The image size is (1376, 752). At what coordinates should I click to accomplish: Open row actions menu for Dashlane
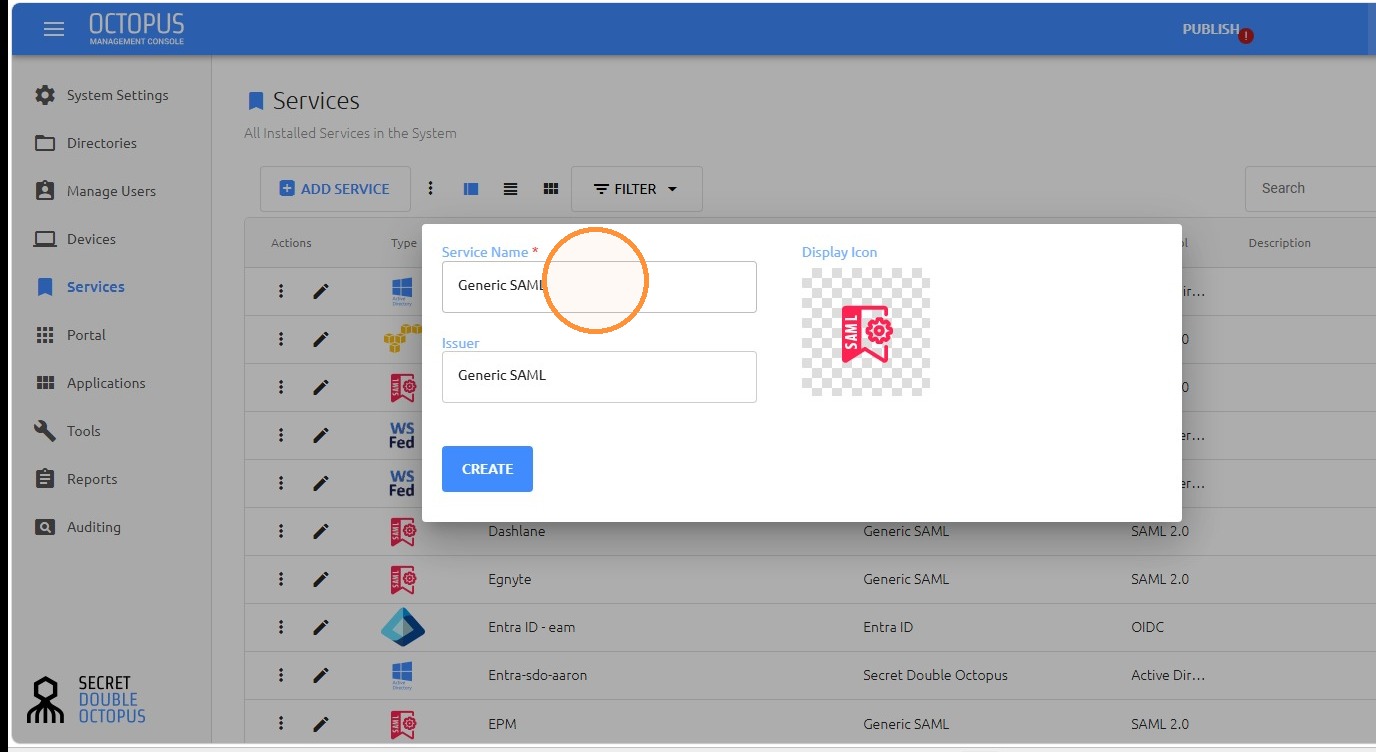click(x=281, y=531)
